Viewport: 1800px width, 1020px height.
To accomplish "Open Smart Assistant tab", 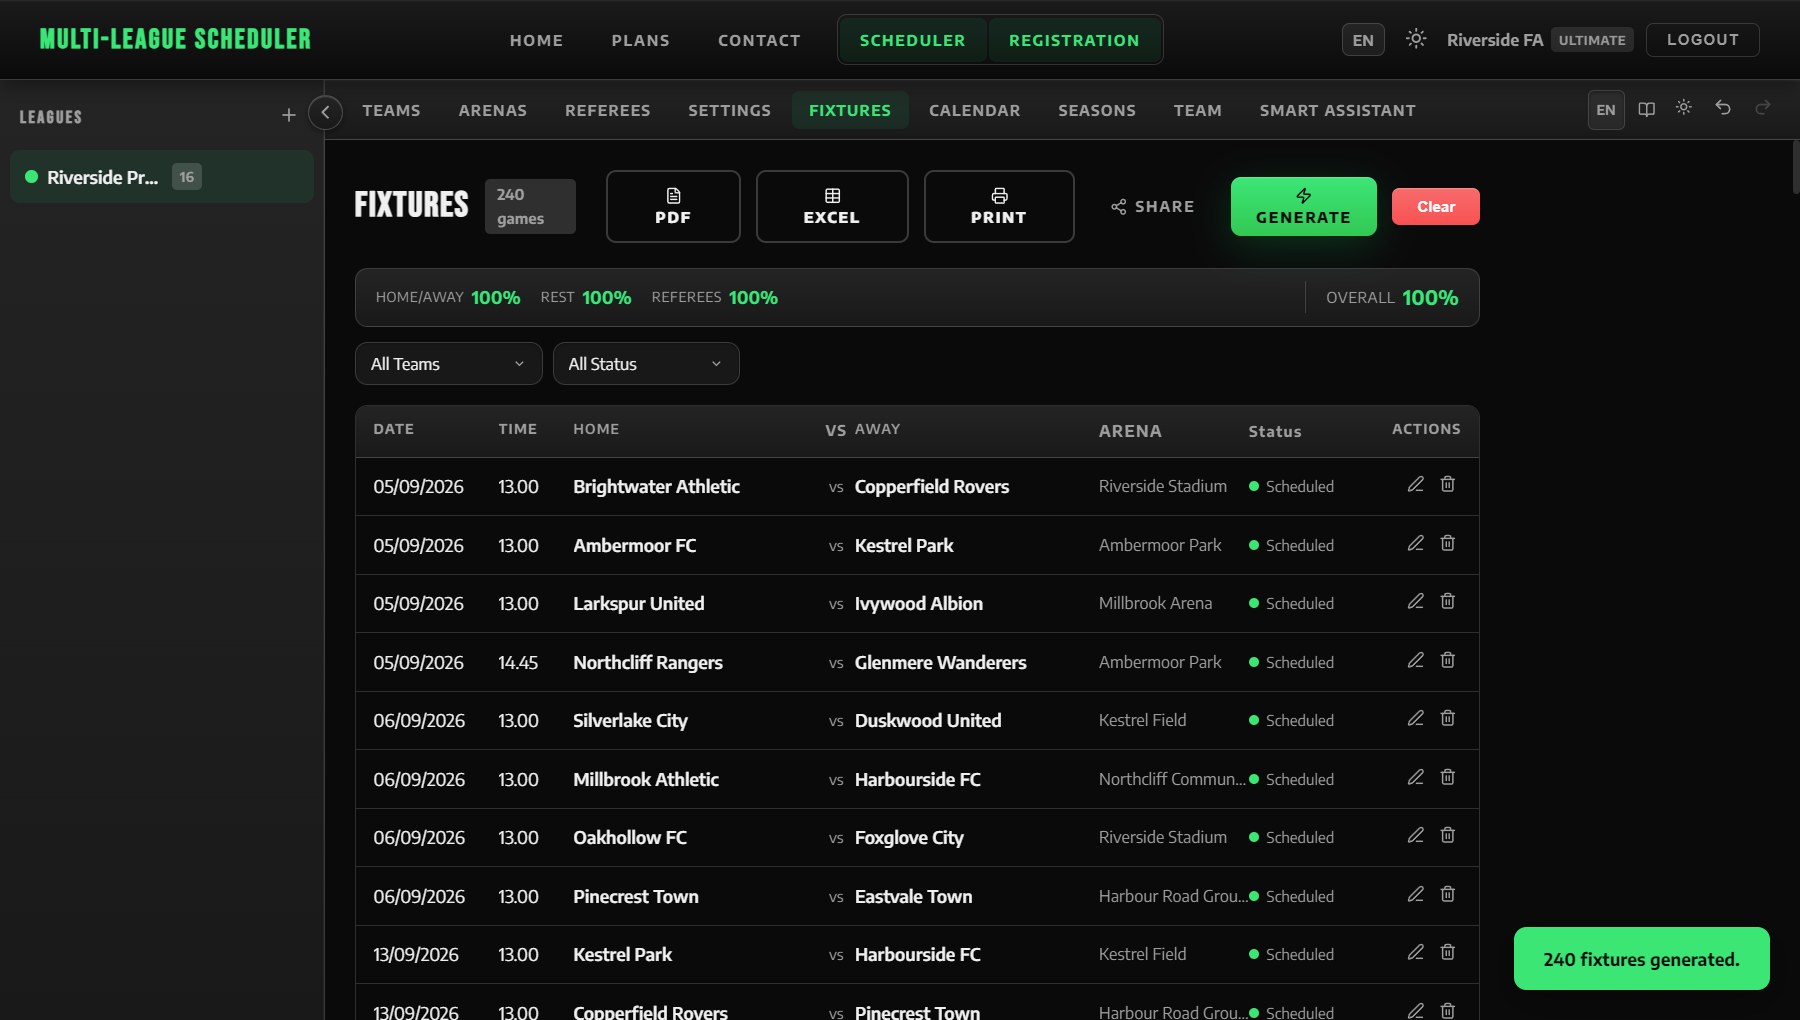I will 1337,110.
